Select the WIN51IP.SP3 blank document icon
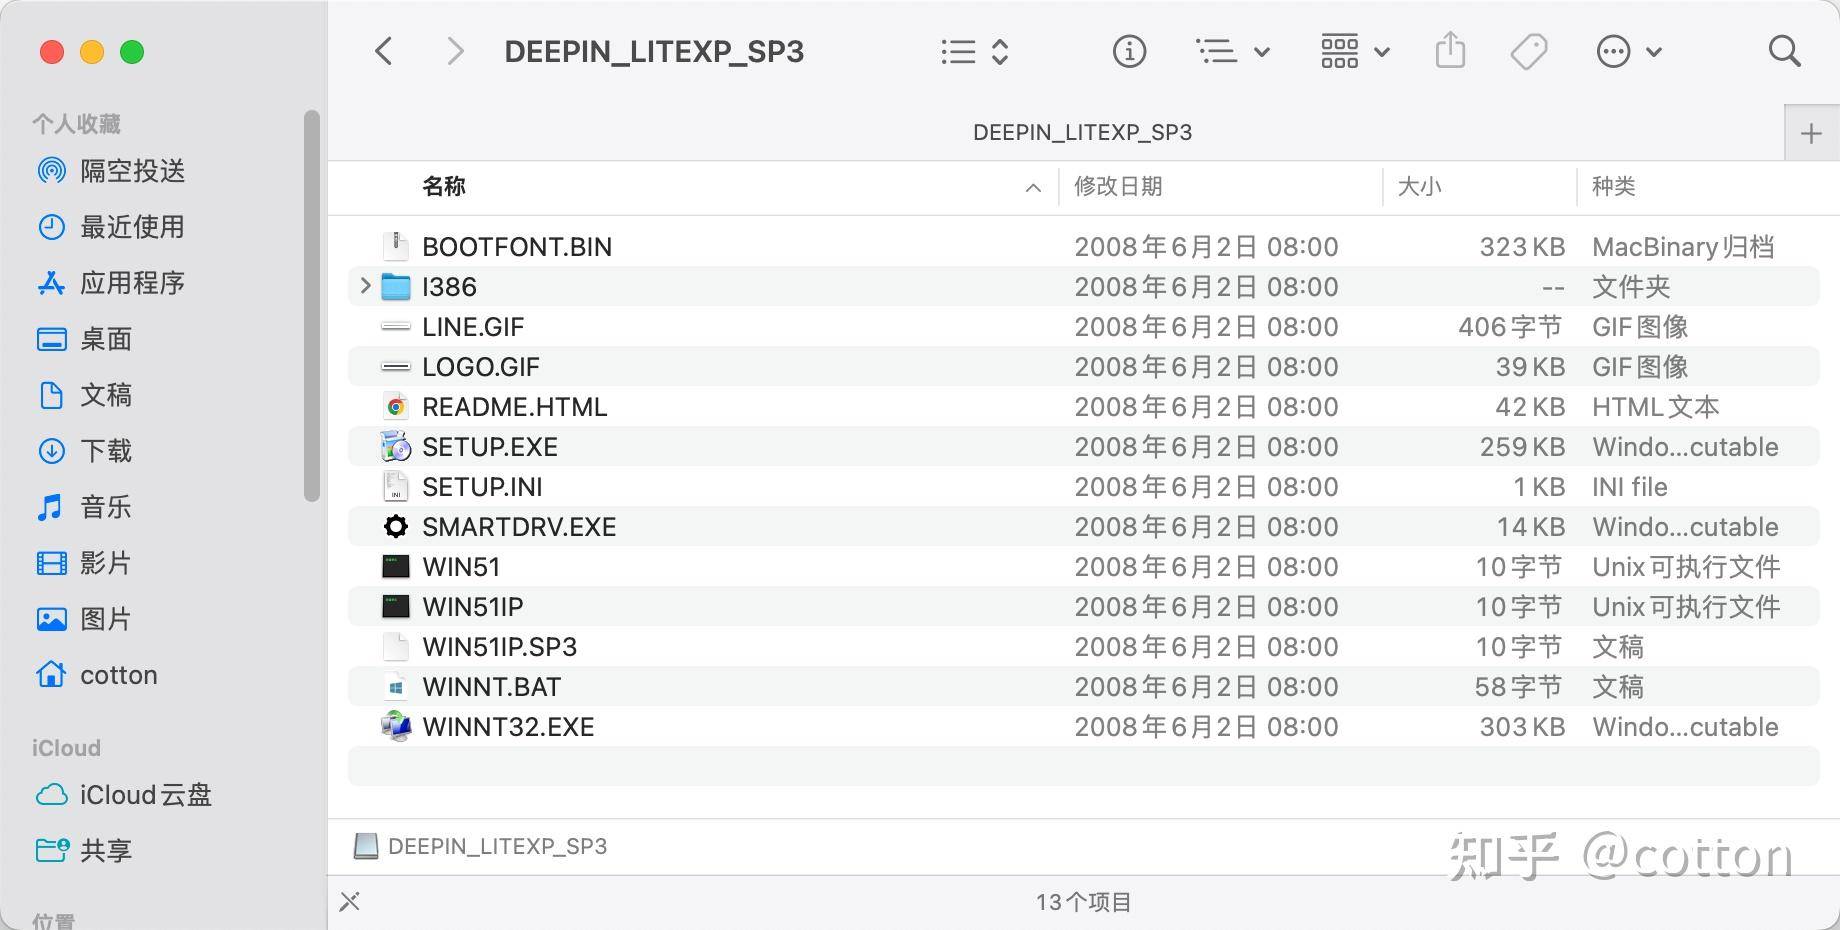 click(x=396, y=647)
